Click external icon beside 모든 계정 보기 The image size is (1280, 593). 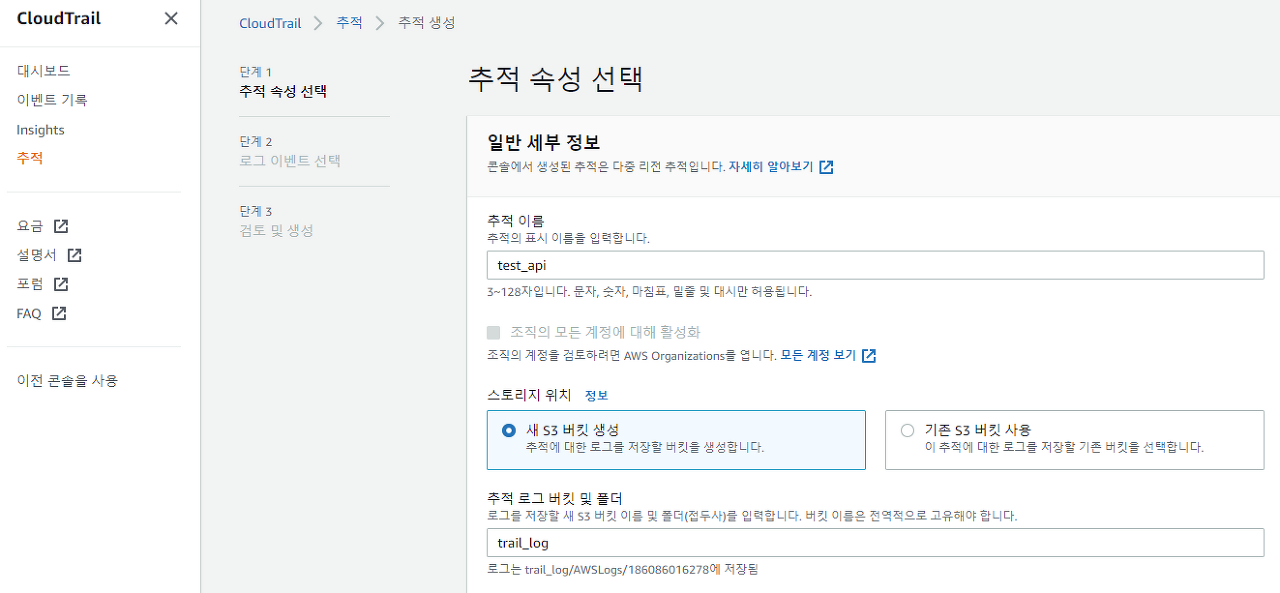pyautogui.click(x=869, y=355)
